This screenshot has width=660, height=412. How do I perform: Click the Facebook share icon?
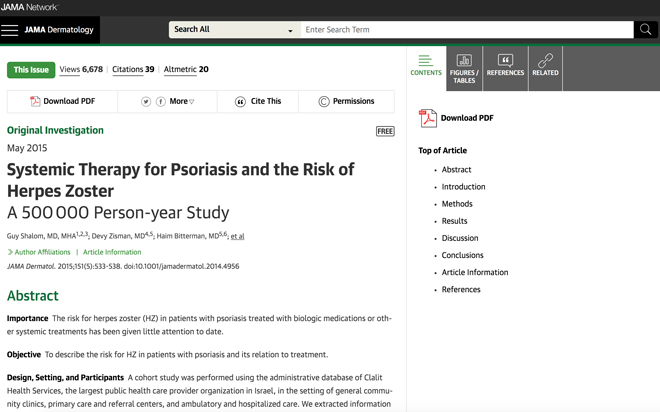tap(161, 101)
